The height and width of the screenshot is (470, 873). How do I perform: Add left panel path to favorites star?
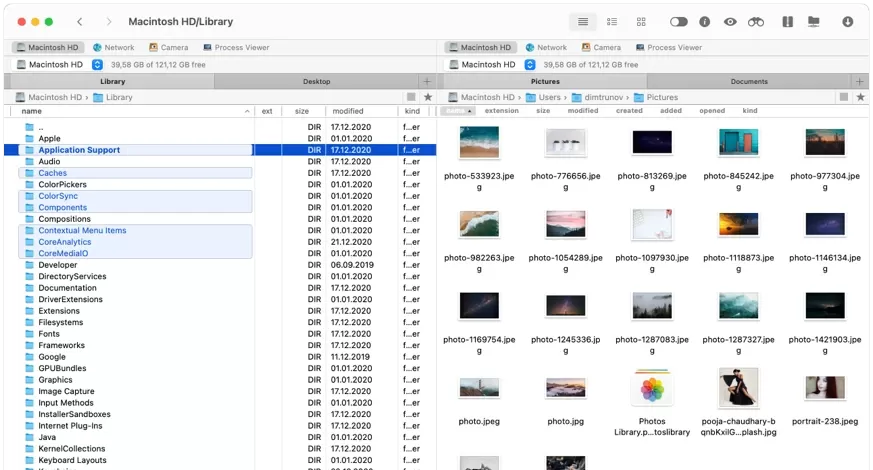428,97
